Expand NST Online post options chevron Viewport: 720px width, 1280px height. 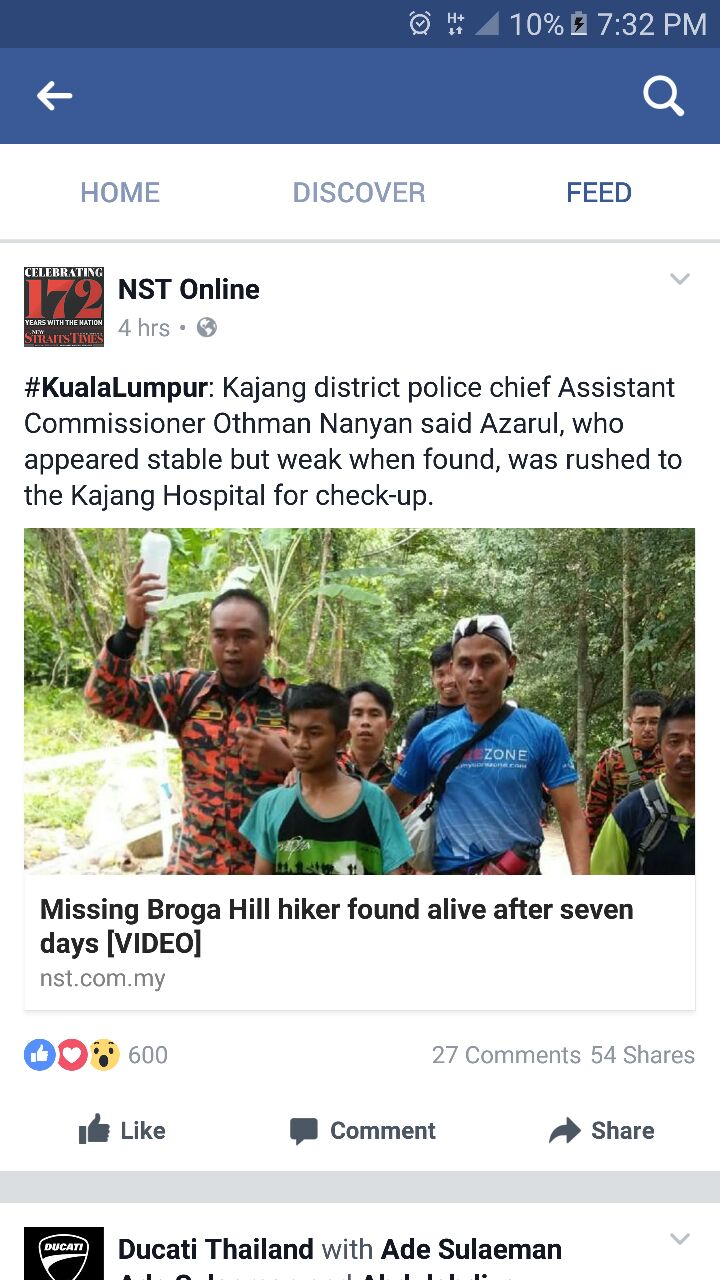click(680, 279)
